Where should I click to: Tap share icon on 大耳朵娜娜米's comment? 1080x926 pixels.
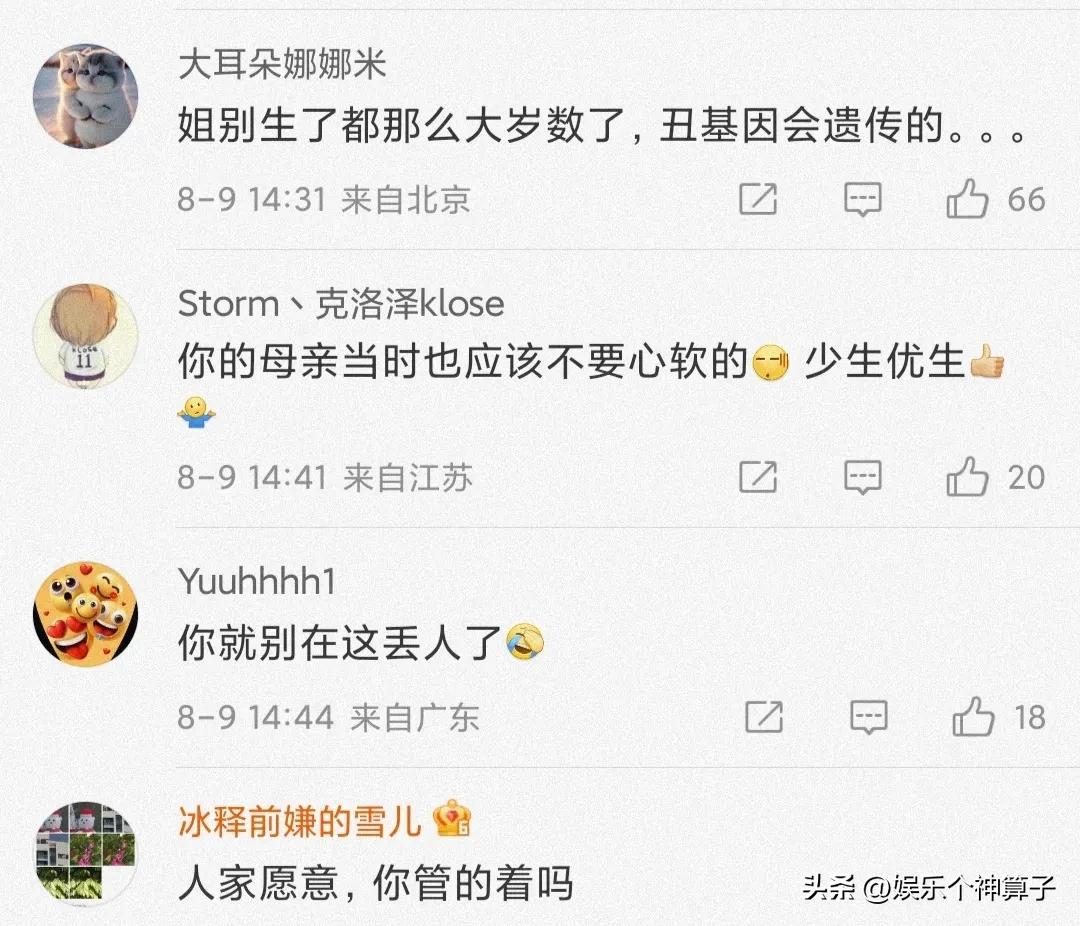(758, 199)
